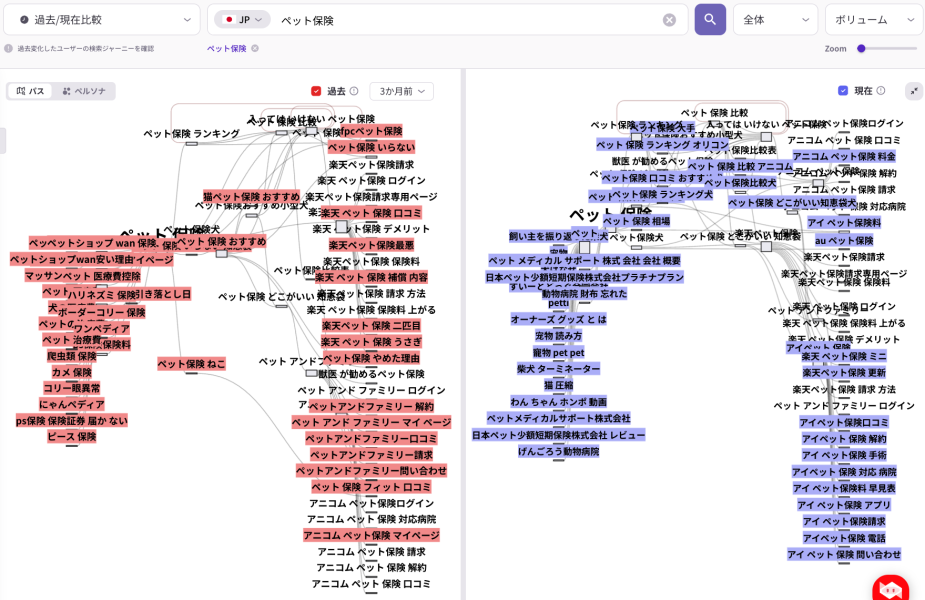This screenshot has height=600, width=925.
Task: Click the Zoom slider handle
Action: 861,48
